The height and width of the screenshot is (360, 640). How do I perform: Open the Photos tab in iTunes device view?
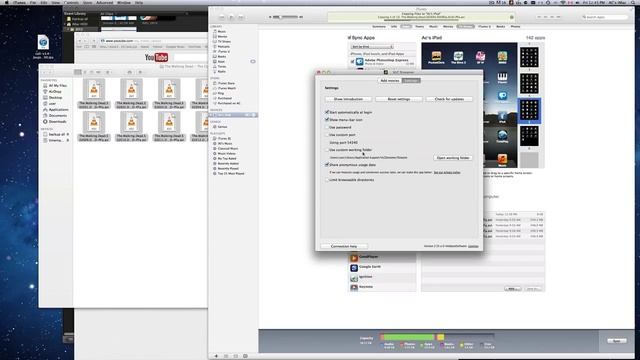[x=516, y=27]
